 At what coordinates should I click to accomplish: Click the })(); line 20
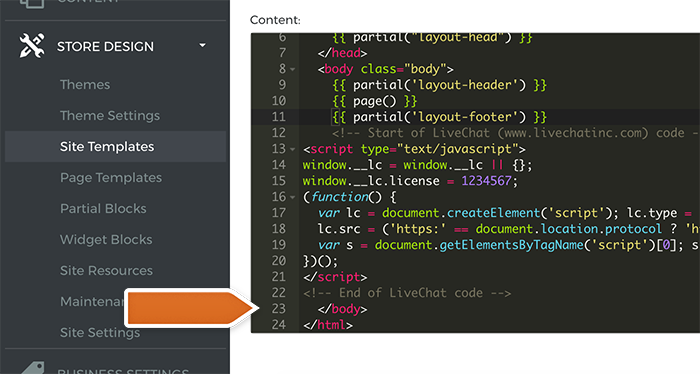point(321,261)
